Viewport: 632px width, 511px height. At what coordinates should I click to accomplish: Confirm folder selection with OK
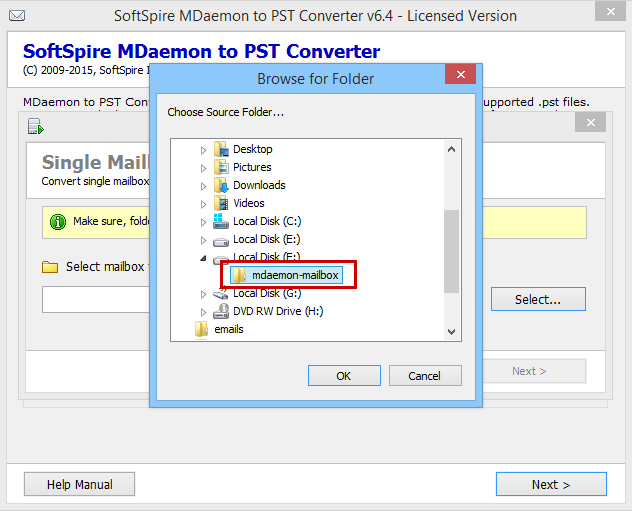click(344, 376)
